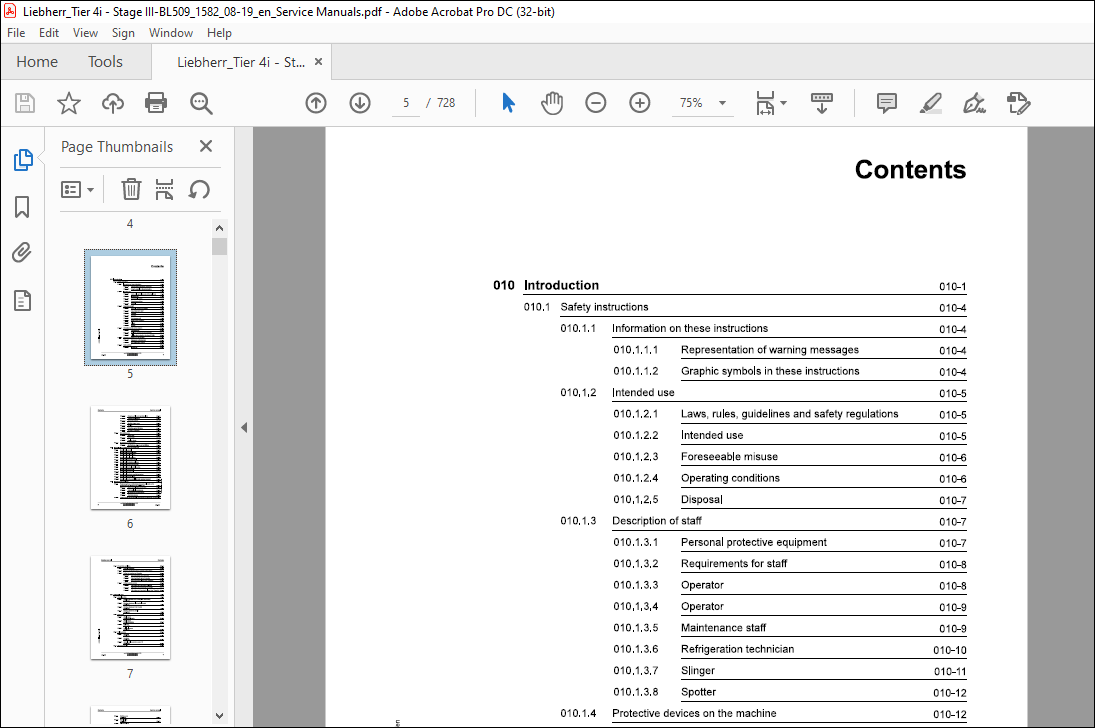Select the arrow selection tool

pos(508,103)
